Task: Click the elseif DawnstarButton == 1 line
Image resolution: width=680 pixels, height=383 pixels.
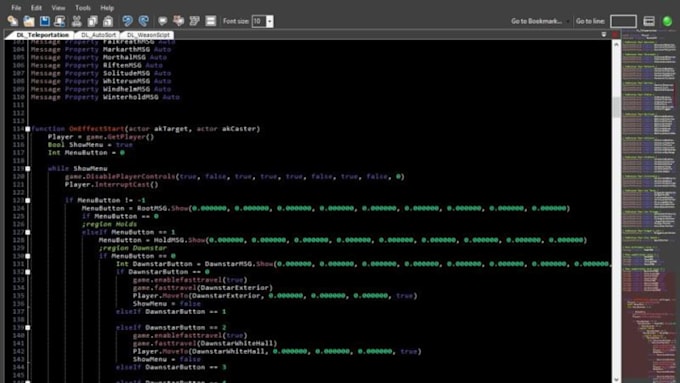Action: pyautogui.click(x=171, y=311)
